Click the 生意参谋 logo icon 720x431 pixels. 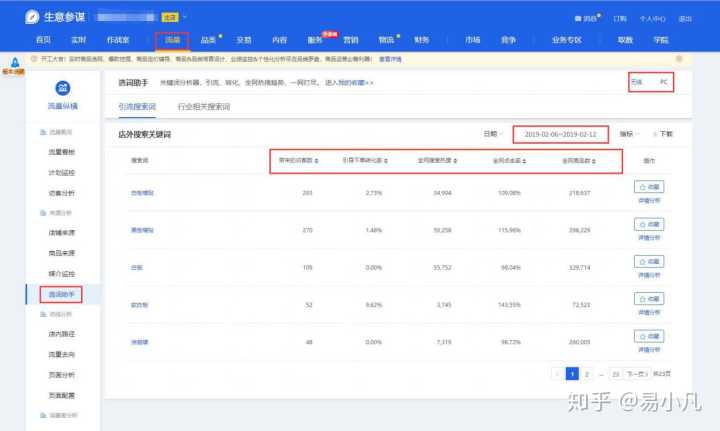(33, 18)
